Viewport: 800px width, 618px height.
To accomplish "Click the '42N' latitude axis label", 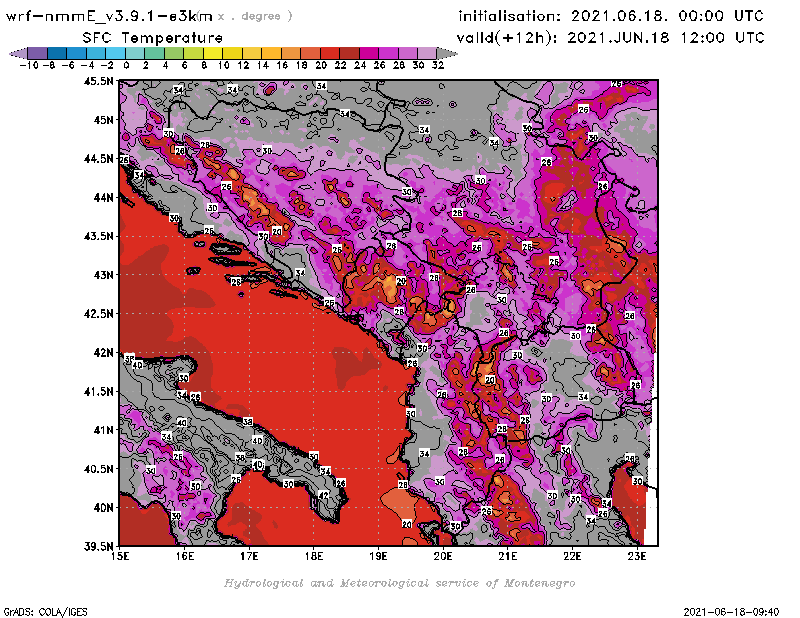I will [x=103, y=353].
